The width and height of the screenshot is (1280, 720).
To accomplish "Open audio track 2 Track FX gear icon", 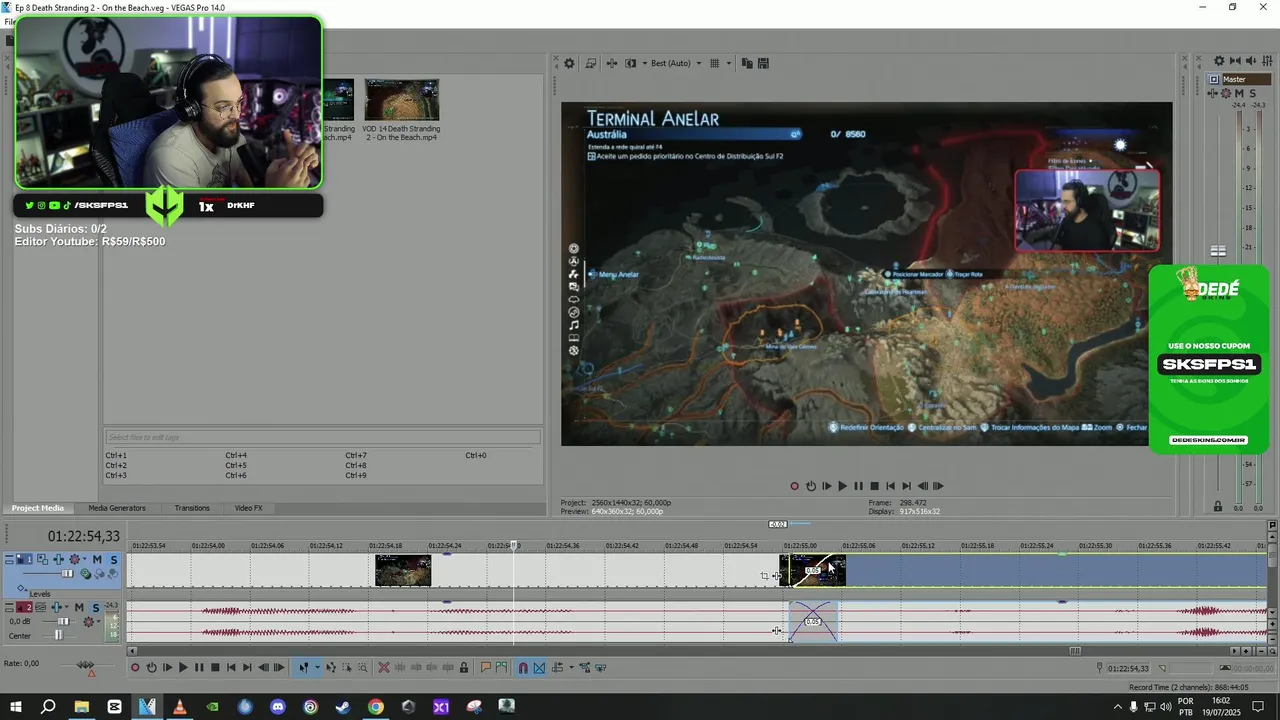I will [89, 622].
